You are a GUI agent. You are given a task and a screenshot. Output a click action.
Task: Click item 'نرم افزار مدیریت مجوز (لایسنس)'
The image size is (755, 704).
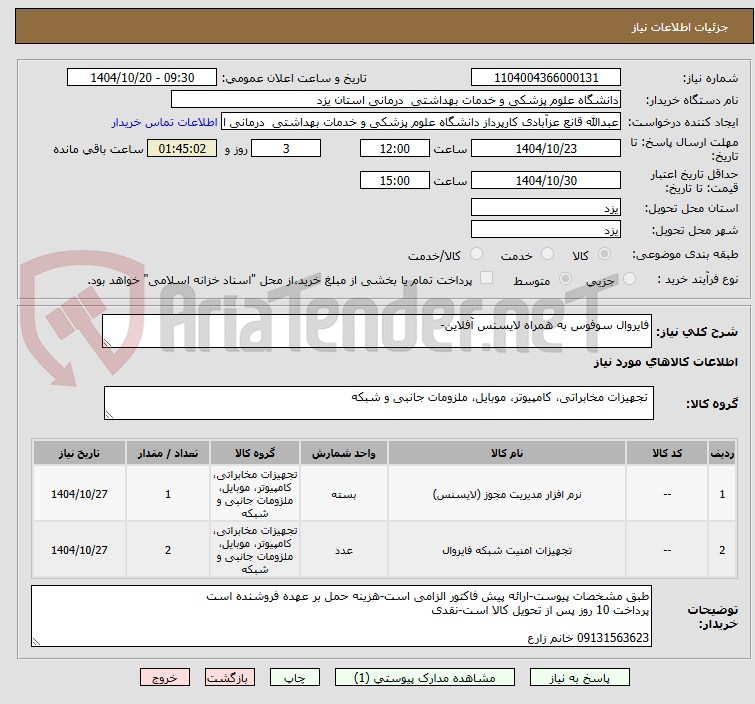pos(507,495)
